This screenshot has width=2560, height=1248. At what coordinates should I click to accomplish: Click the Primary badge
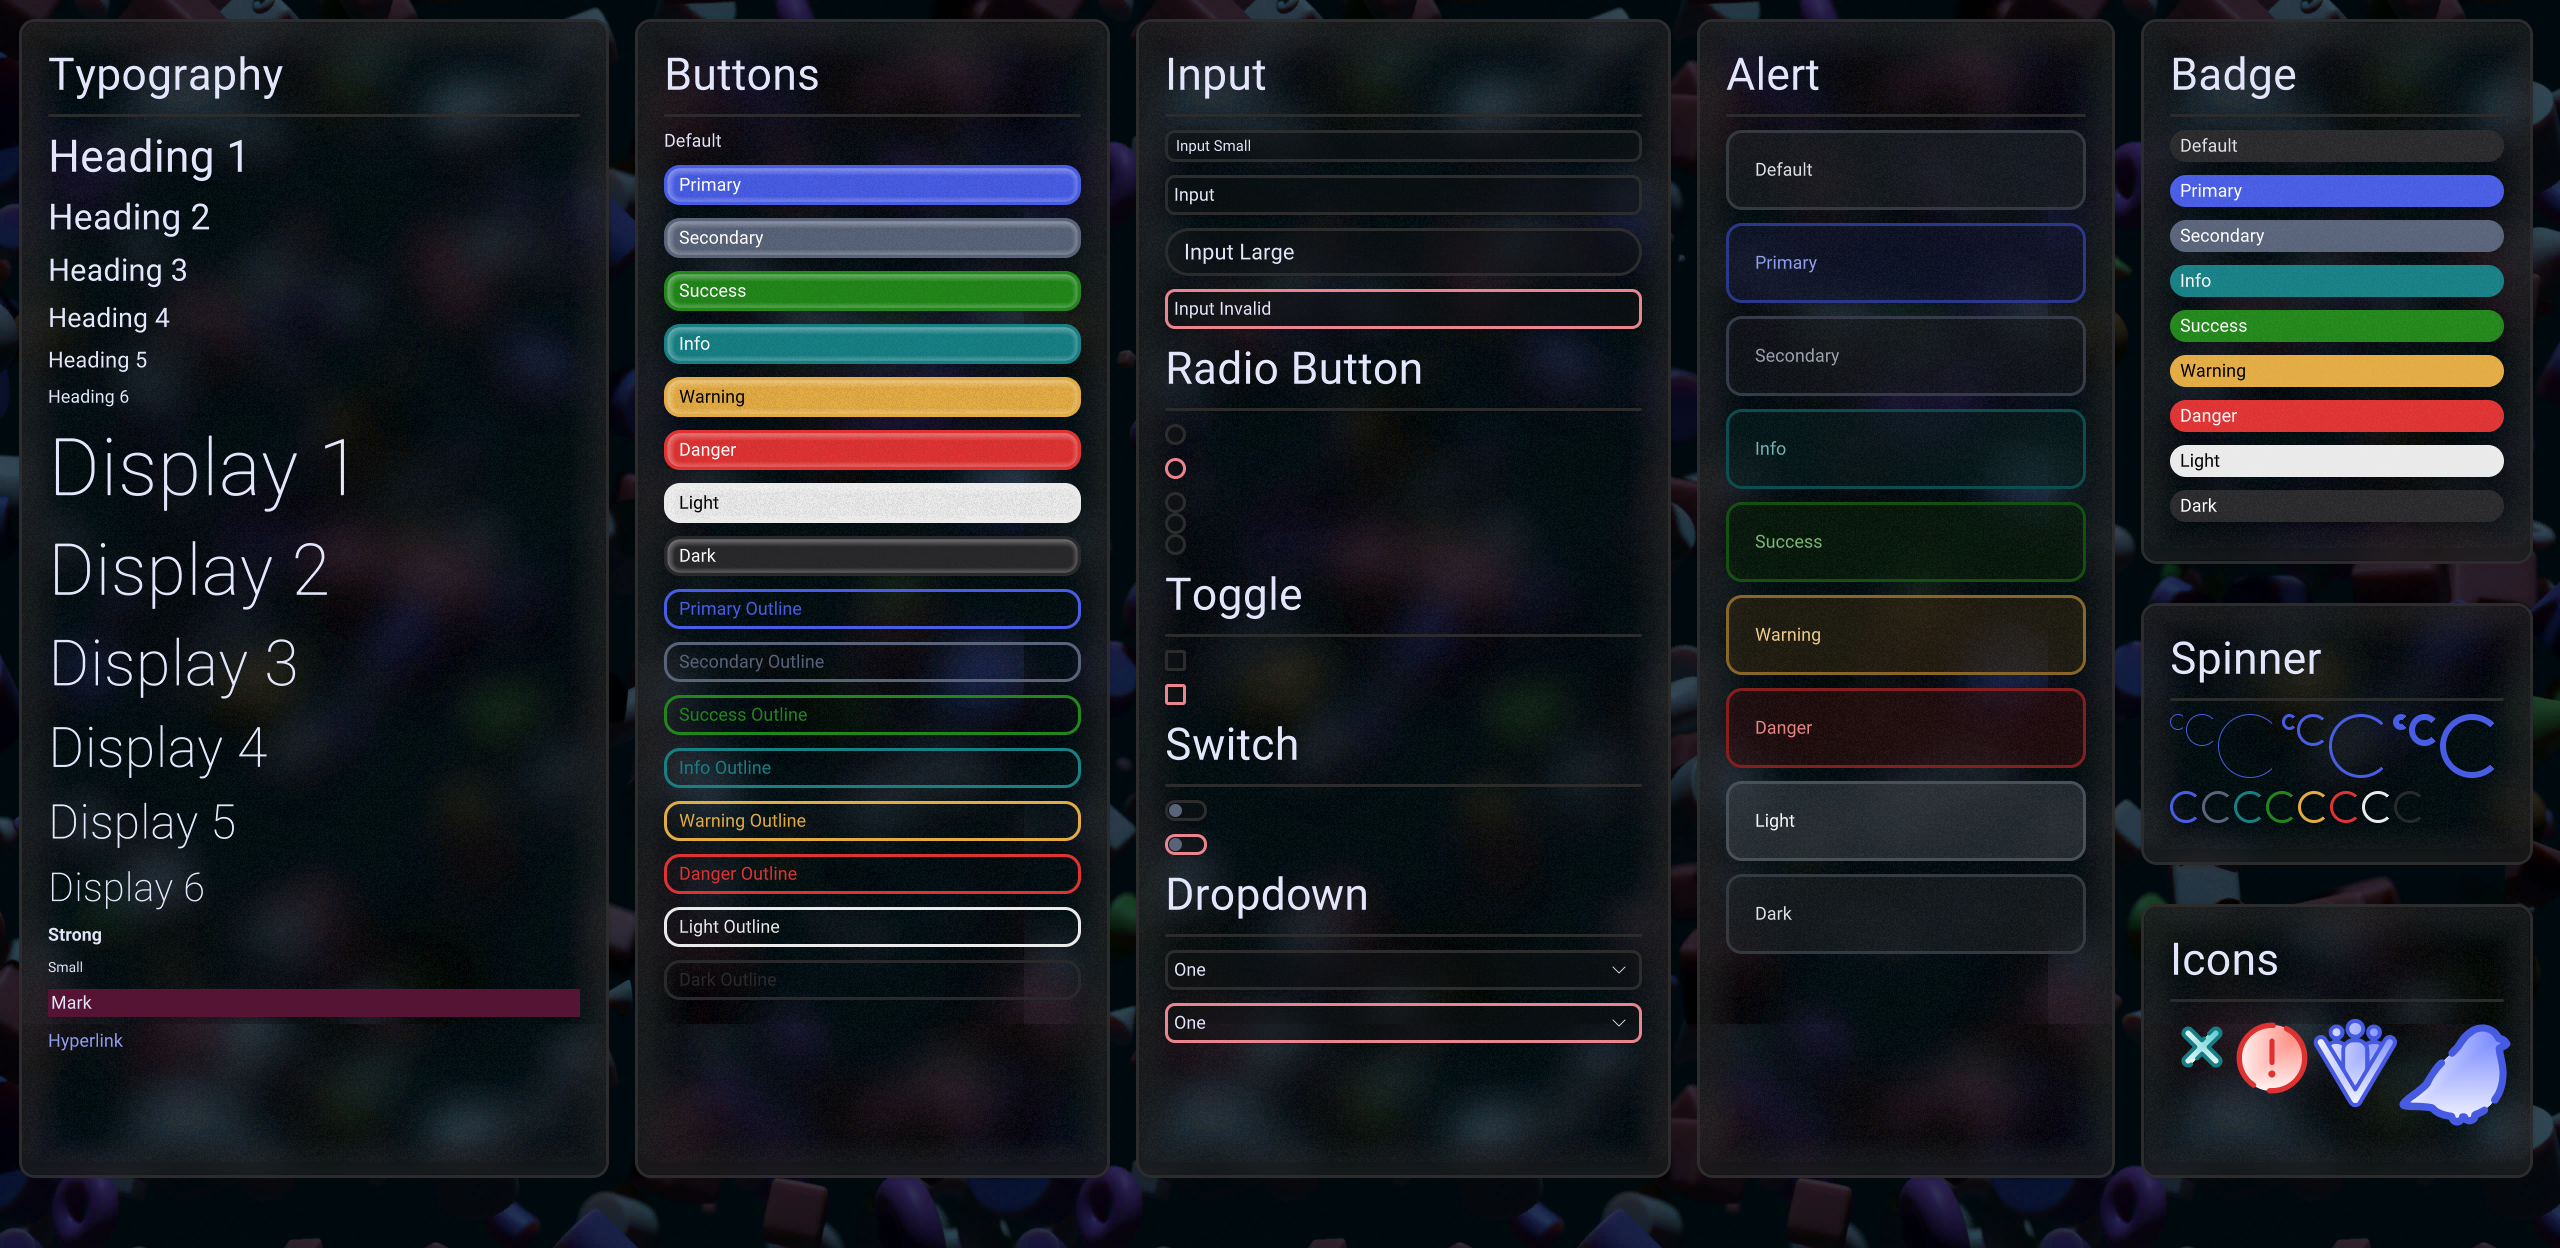2336,191
